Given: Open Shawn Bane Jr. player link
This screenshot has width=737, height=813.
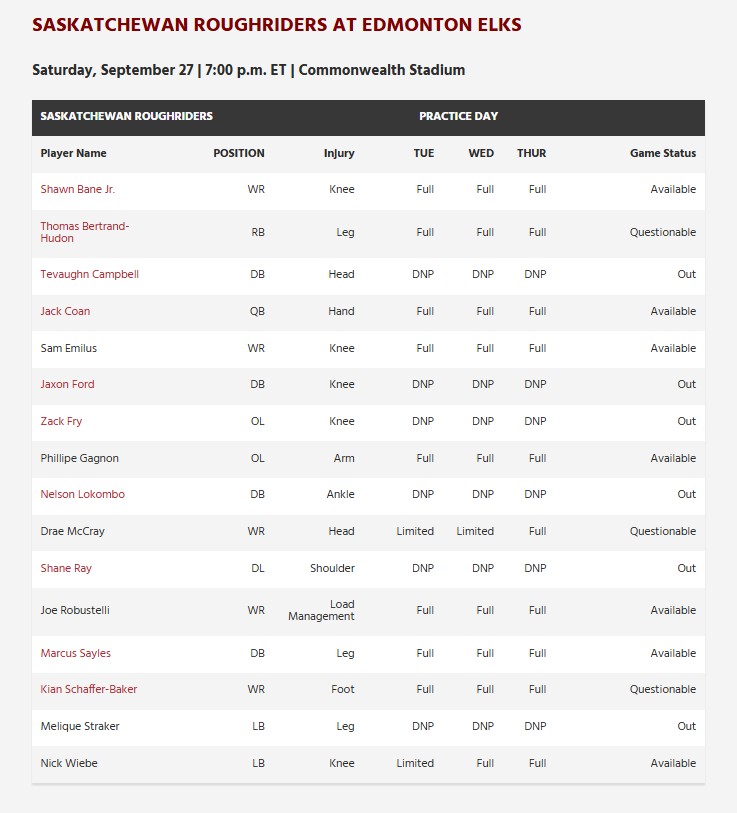Looking at the screenshot, I should point(77,189).
